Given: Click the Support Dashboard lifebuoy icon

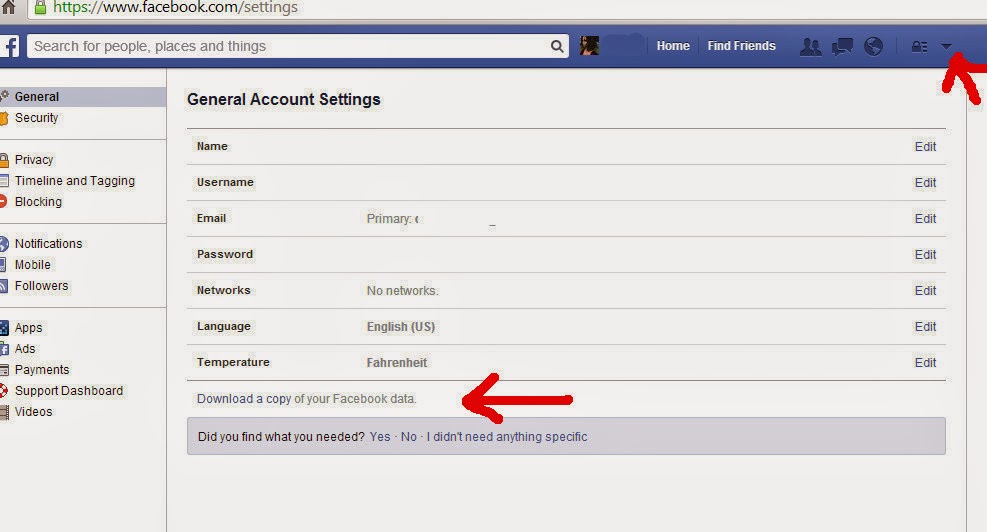Looking at the screenshot, I should [x=4, y=390].
